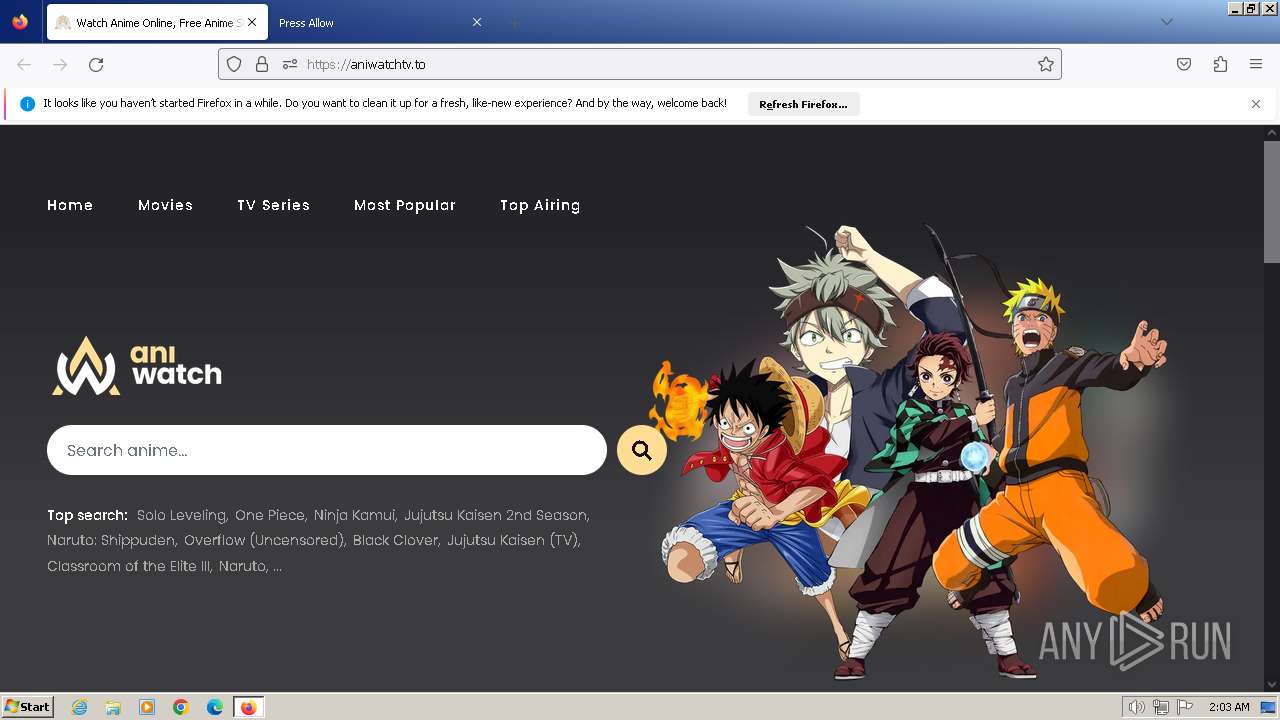Viewport: 1280px width, 720px height.
Task: Show site security padlock info
Action: coord(262,64)
